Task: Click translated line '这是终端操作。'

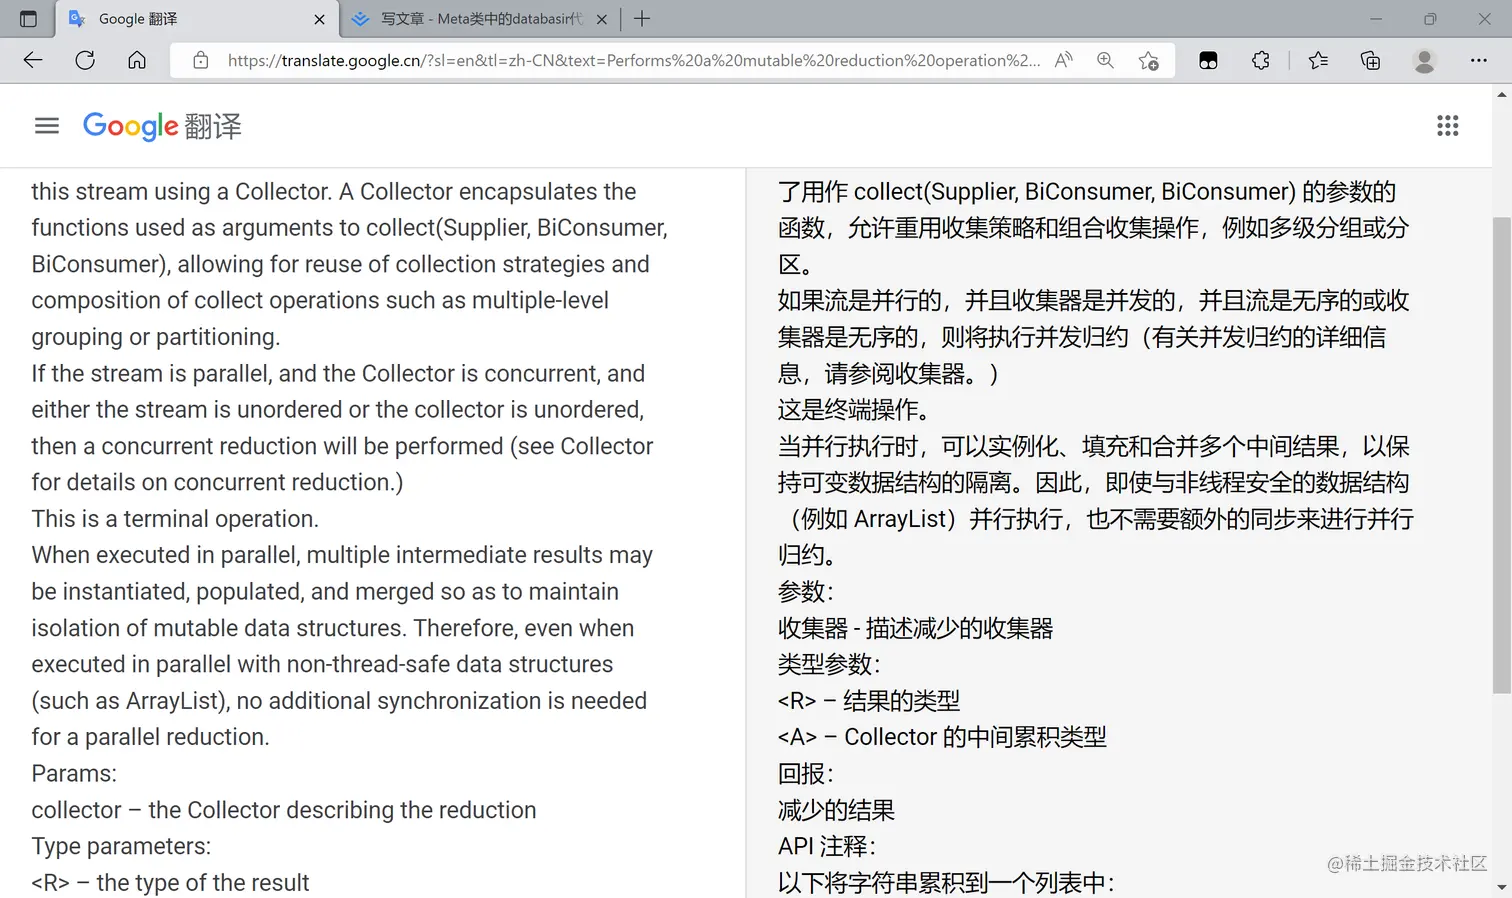Action: (856, 410)
